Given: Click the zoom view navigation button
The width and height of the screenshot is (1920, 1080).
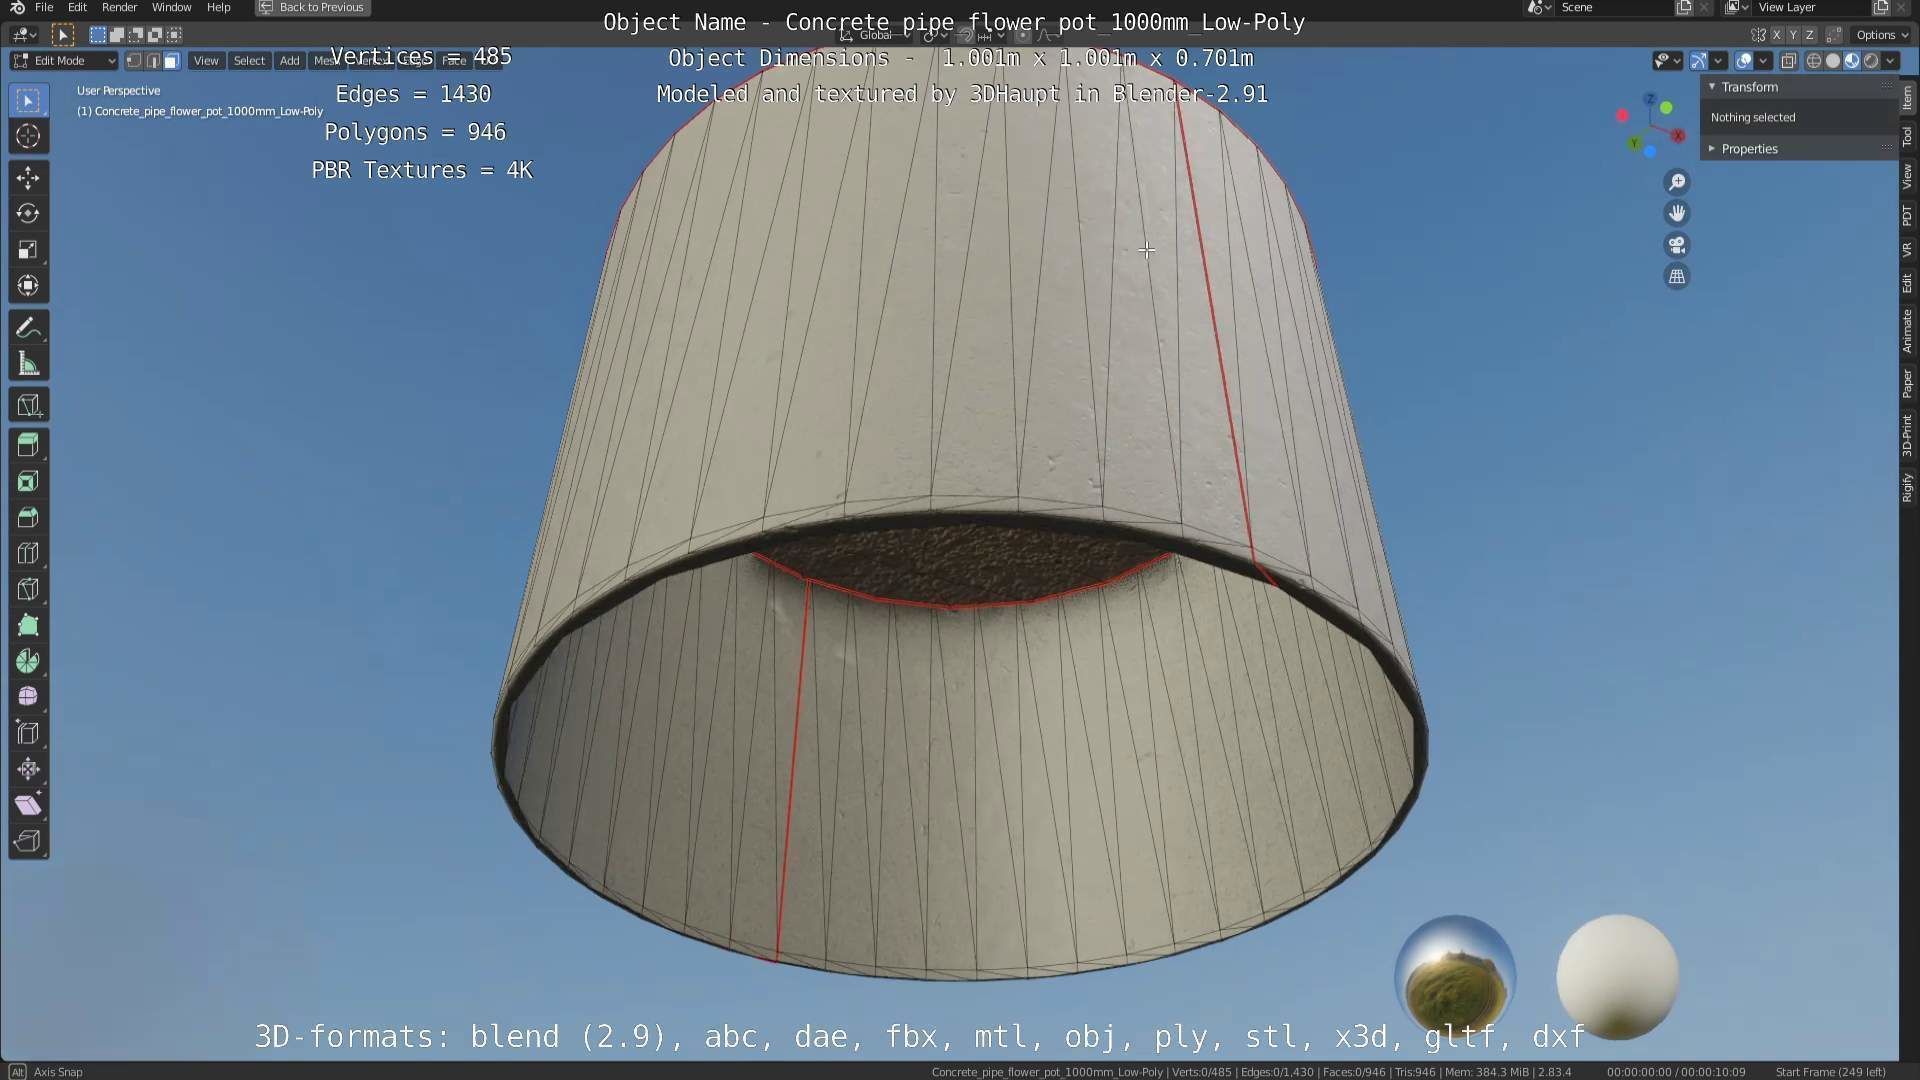Looking at the screenshot, I should pos(1677,182).
